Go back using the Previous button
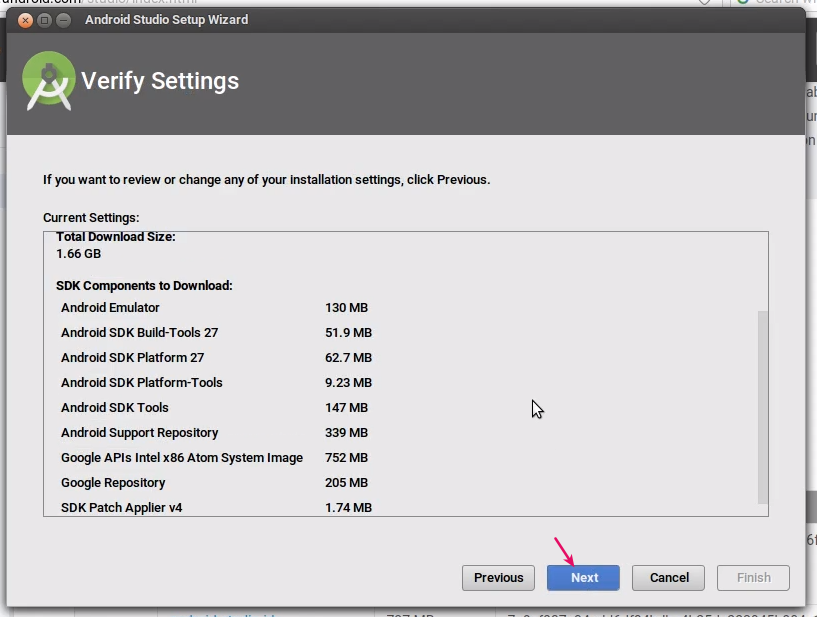 pyautogui.click(x=498, y=577)
